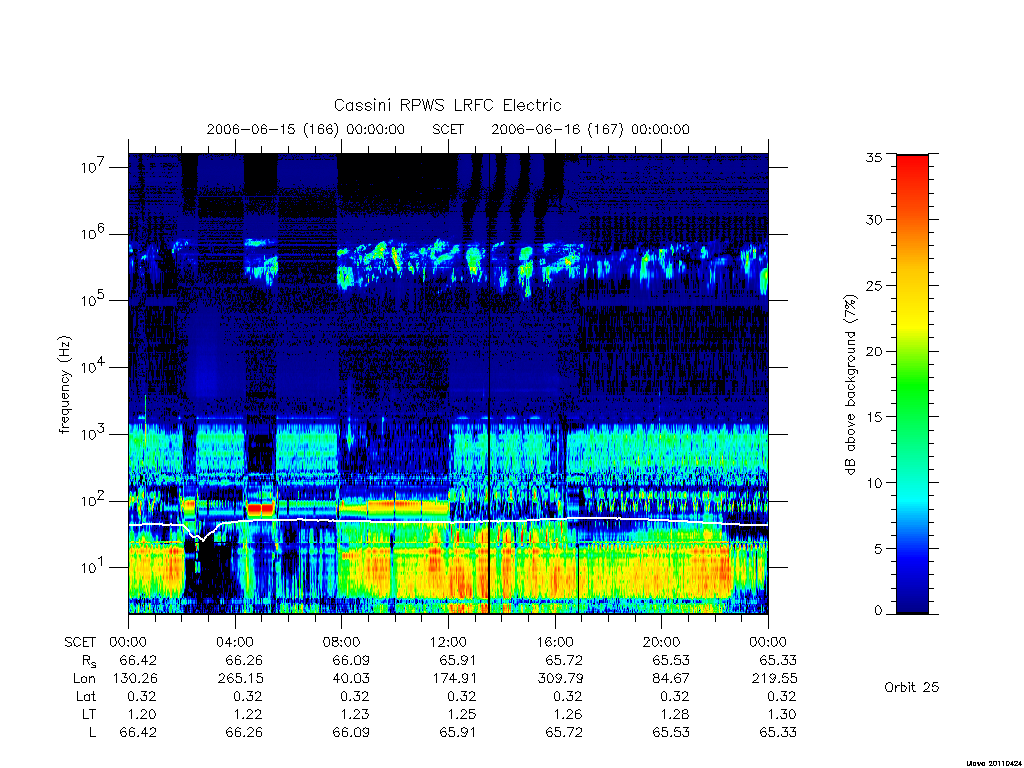
Task: Click the Orbit 25 label
Action: [x=911, y=687]
